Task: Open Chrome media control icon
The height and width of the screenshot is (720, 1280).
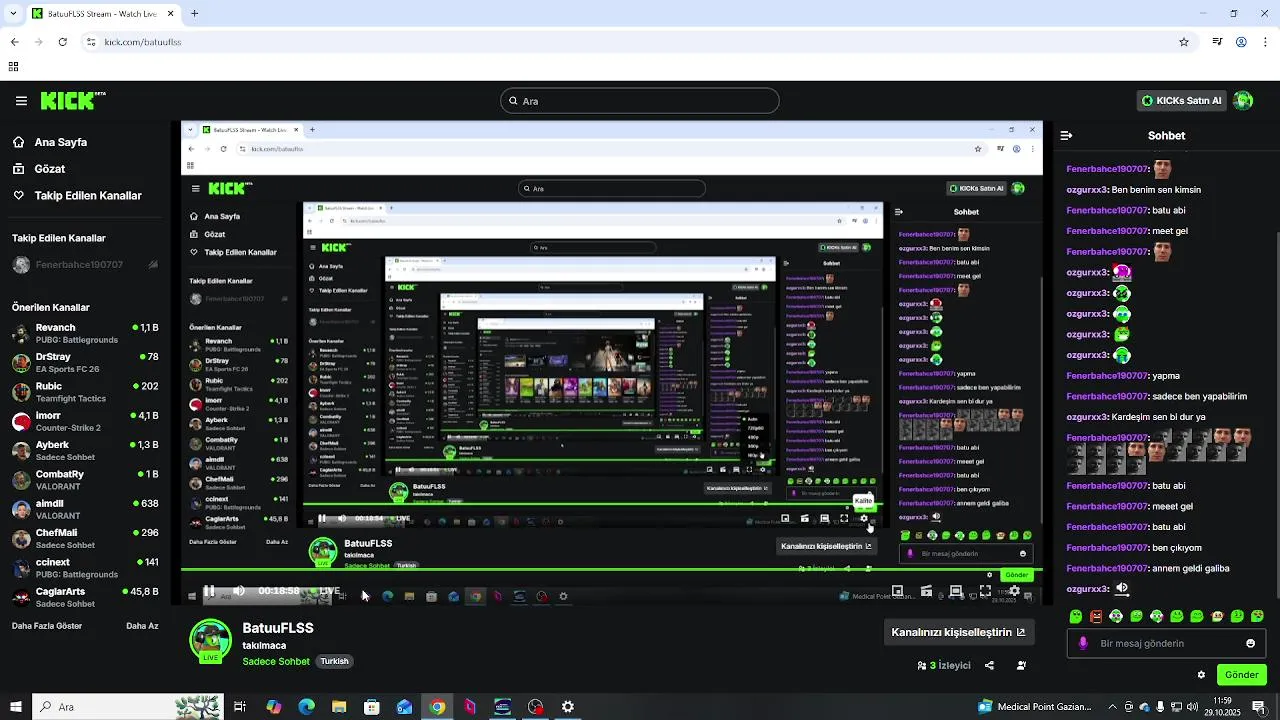Action: [x=1217, y=42]
